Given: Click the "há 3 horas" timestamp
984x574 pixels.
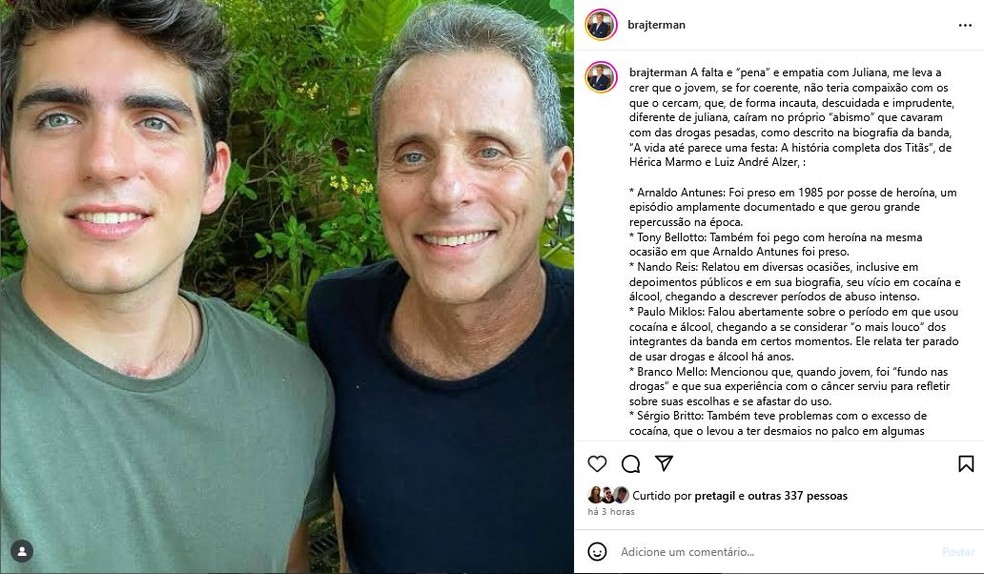Looking at the screenshot, I should click(611, 512).
